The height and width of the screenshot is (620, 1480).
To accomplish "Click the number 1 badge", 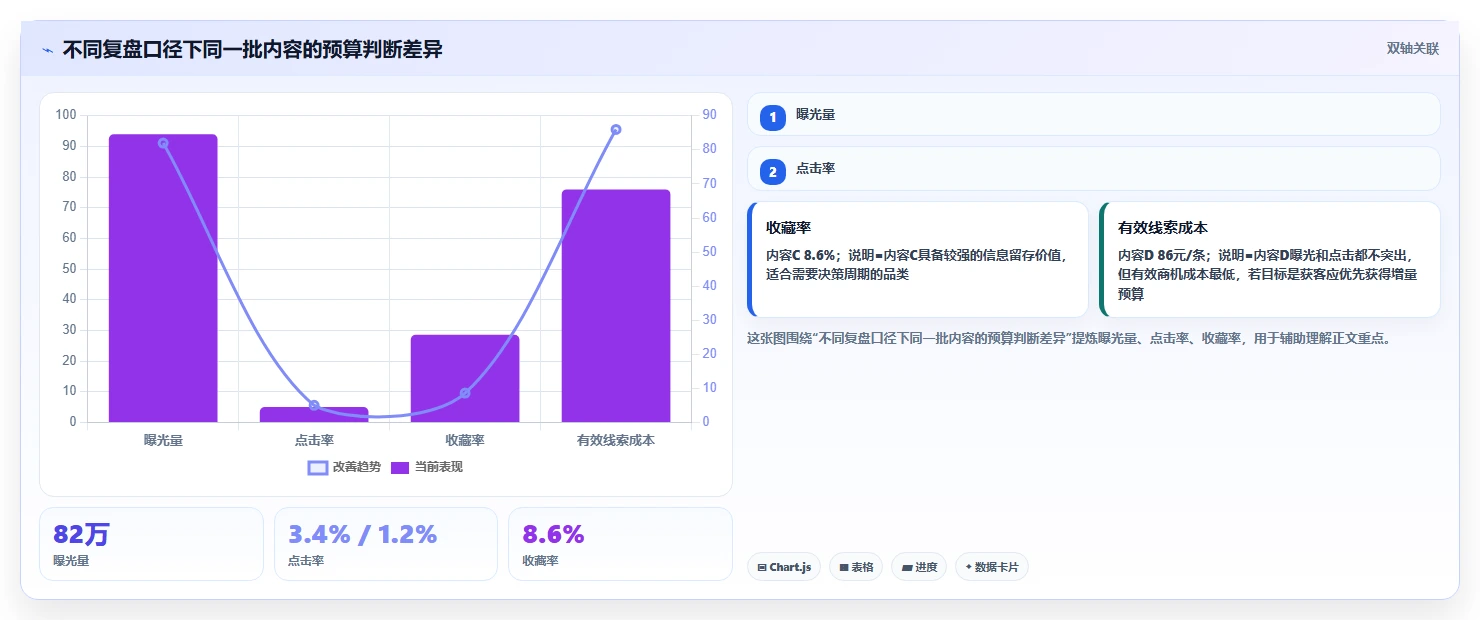I will point(773,118).
